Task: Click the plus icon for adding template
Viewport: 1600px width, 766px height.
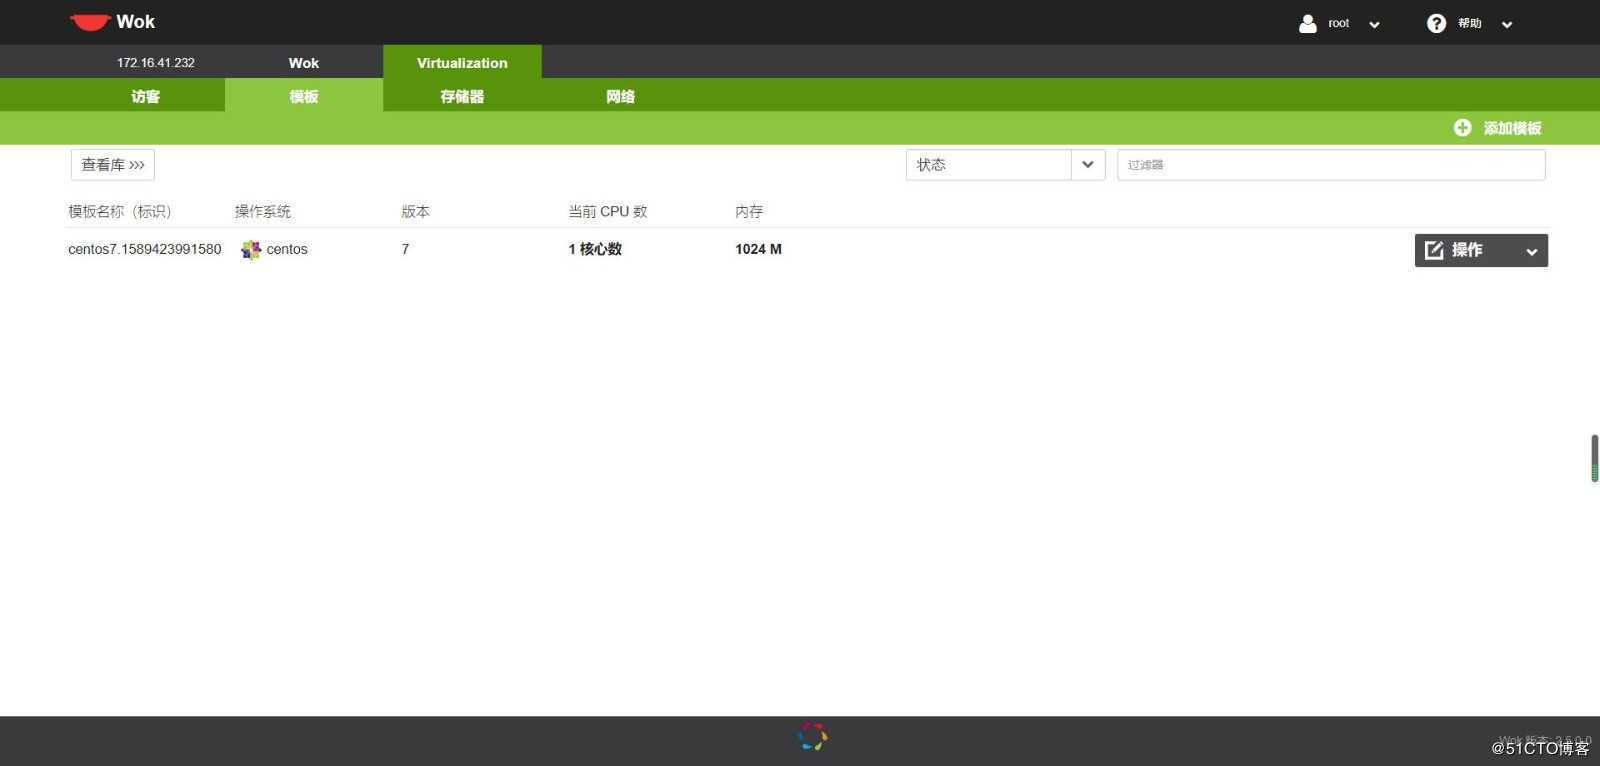Action: pyautogui.click(x=1462, y=128)
